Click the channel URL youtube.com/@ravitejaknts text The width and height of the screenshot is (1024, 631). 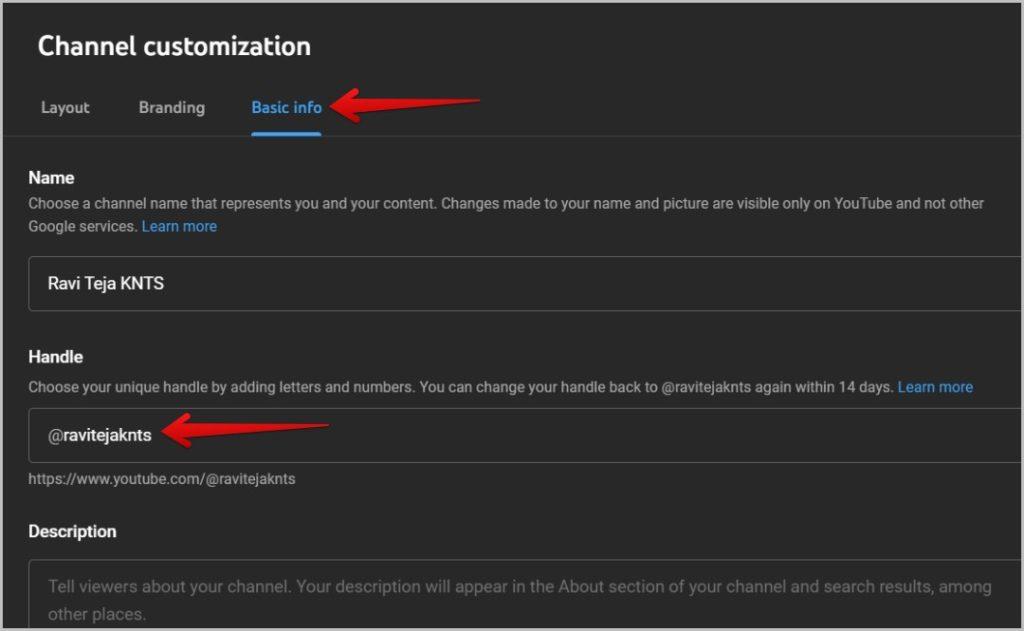tap(161, 479)
